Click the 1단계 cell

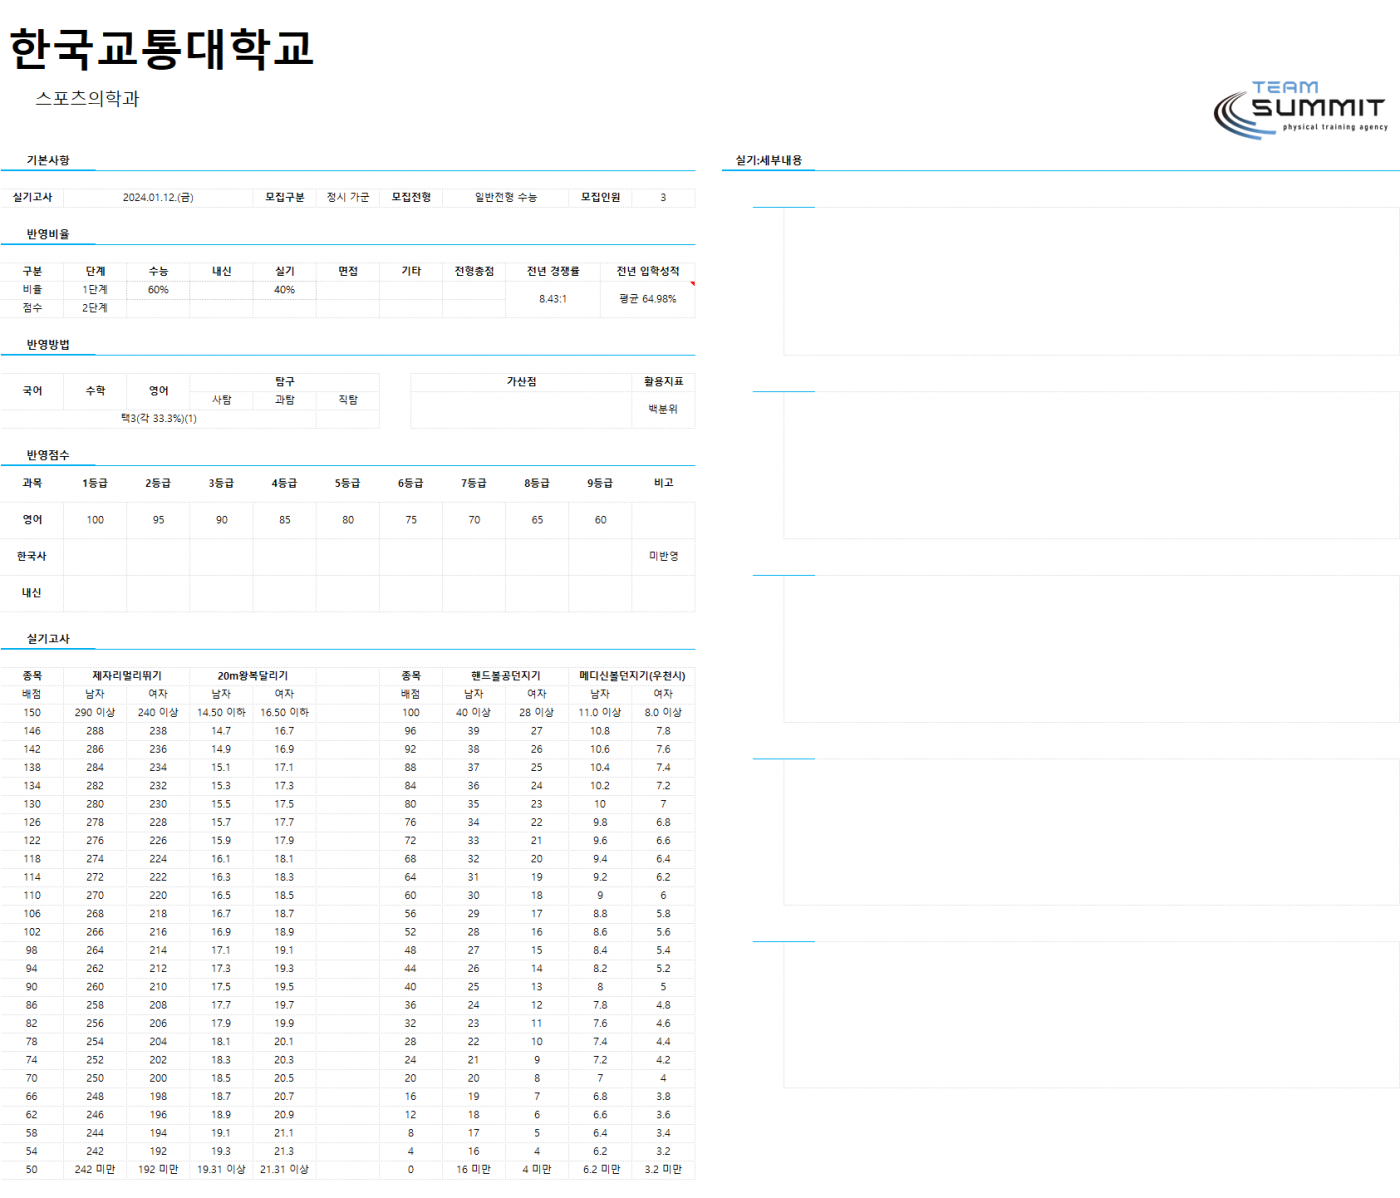(95, 290)
